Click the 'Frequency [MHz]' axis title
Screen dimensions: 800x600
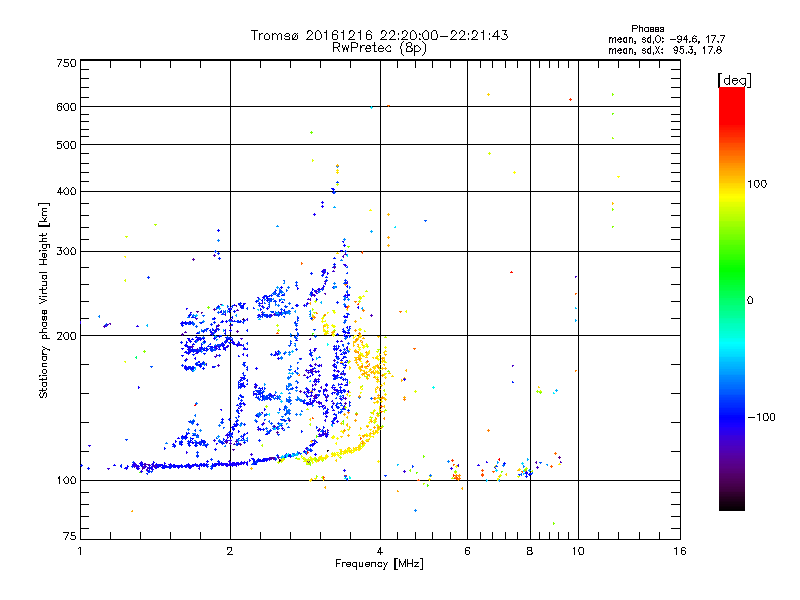click(379, 564)
